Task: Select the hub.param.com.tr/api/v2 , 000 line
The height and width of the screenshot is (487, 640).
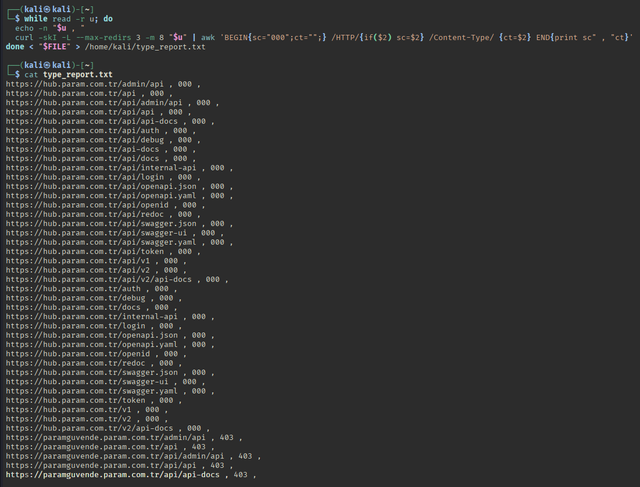Action: point(96,270)
